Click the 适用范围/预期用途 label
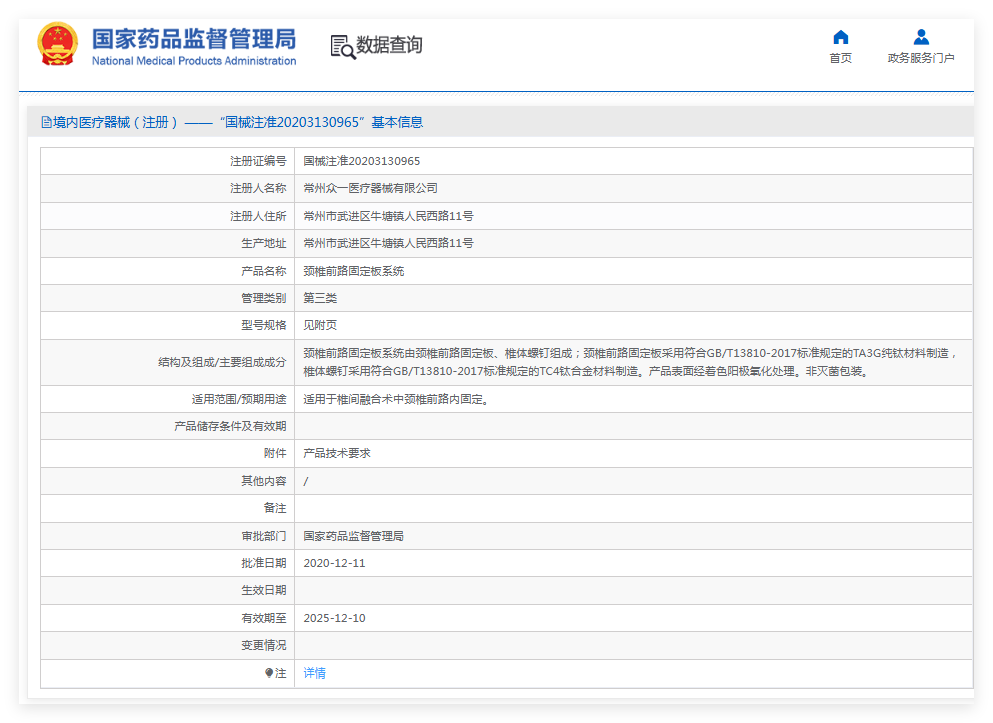 [x=239, y=399]
